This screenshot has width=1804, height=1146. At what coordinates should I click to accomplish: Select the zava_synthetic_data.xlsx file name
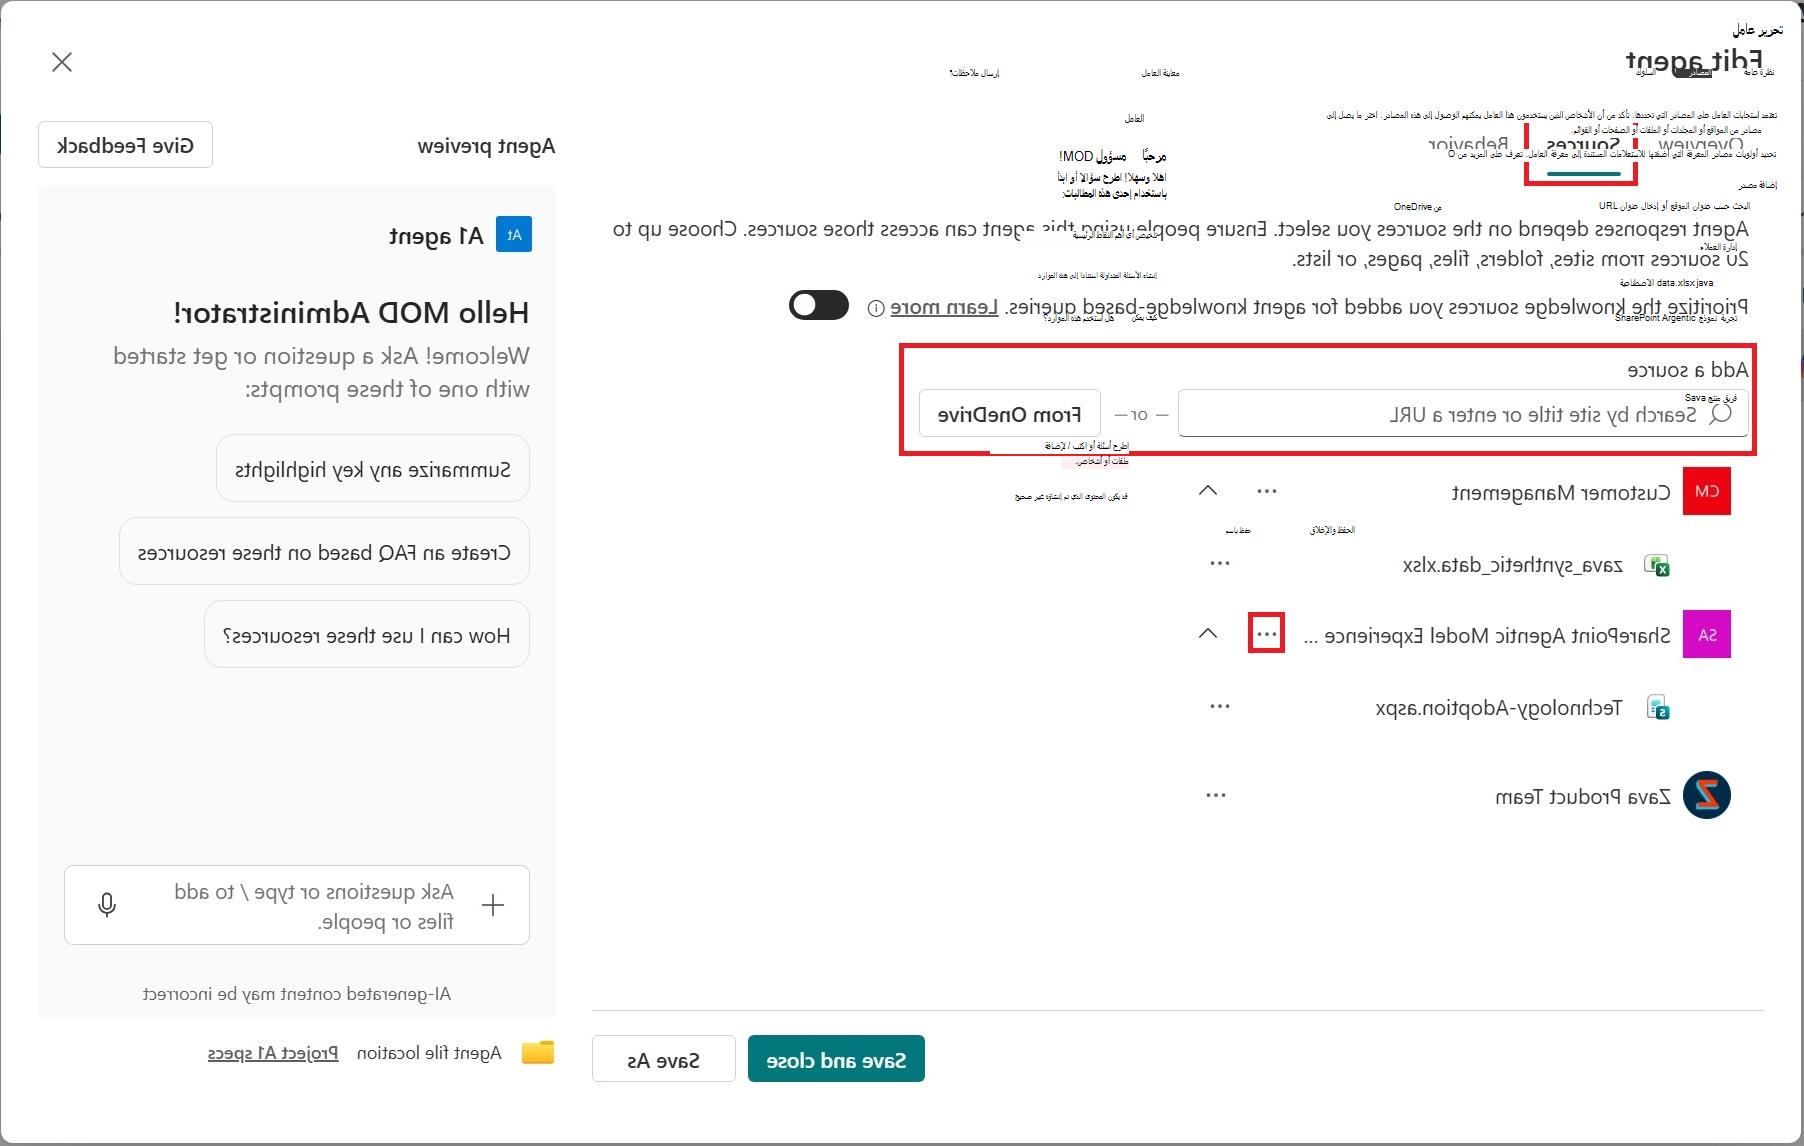1513,565
